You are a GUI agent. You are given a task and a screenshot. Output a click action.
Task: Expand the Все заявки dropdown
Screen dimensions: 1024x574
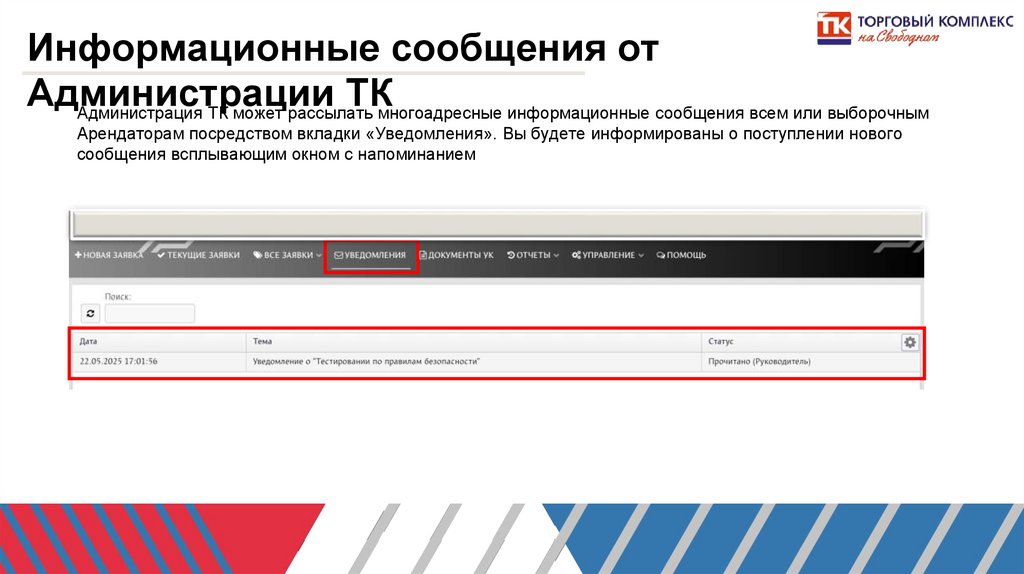[287, 255]
